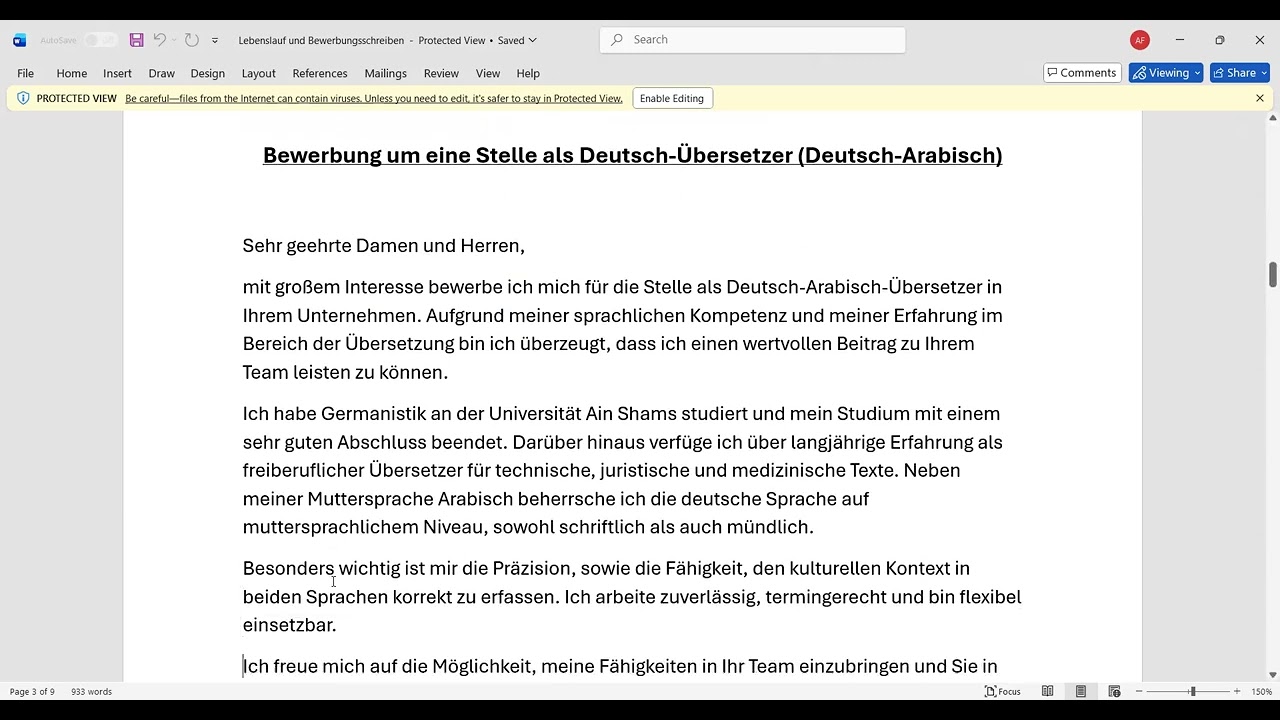Click the Protected View warning message link
This screenshot has height=720, width=1280.
pyautogui.click(x=374, y=98)
